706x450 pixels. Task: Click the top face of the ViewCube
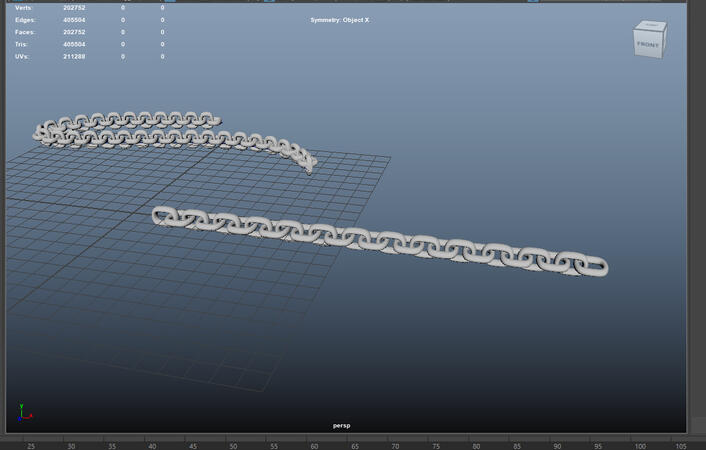(x=651, y=26)
